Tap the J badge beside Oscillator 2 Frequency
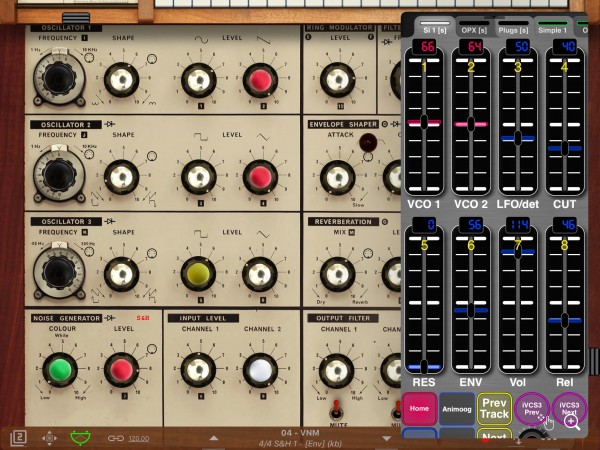Viewport: 600px width, 450px height. [x=84, y=135]
